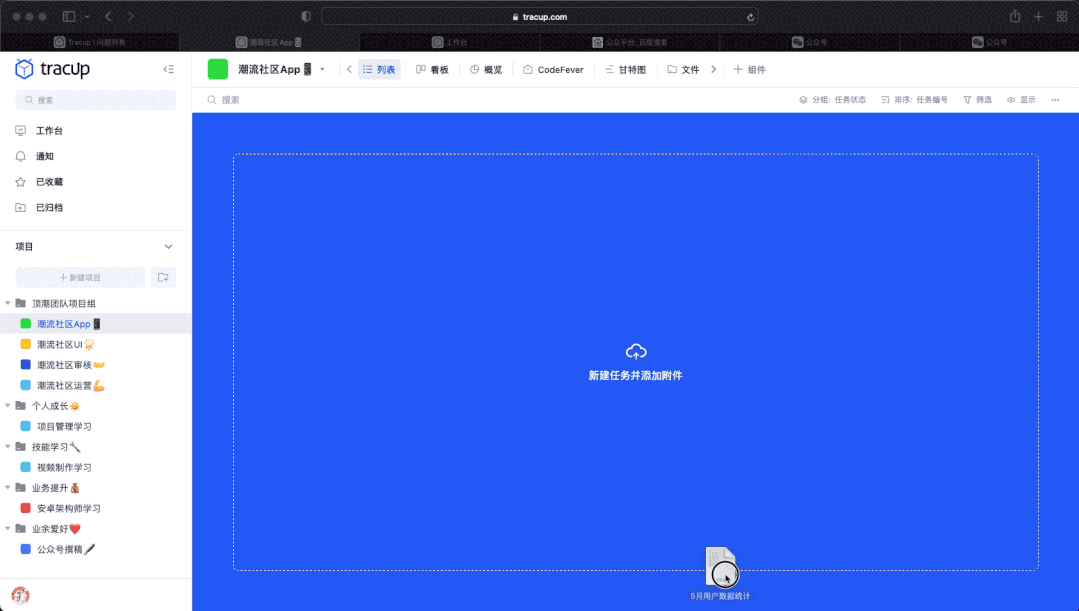
Task: Click the new project folder icon
Action: pos(163,277)
